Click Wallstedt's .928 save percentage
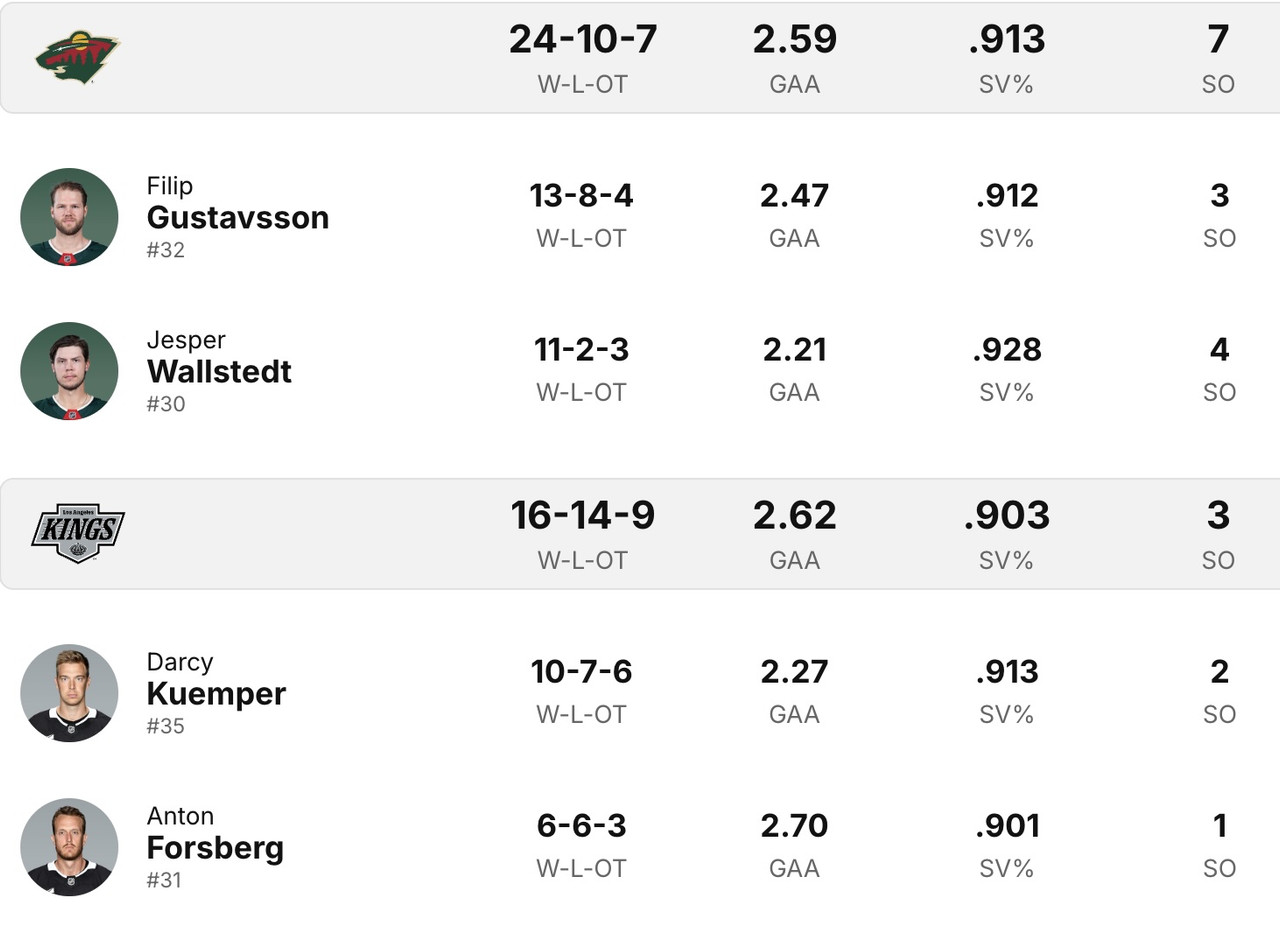1280x926 pixels. tap(1007, 349)
